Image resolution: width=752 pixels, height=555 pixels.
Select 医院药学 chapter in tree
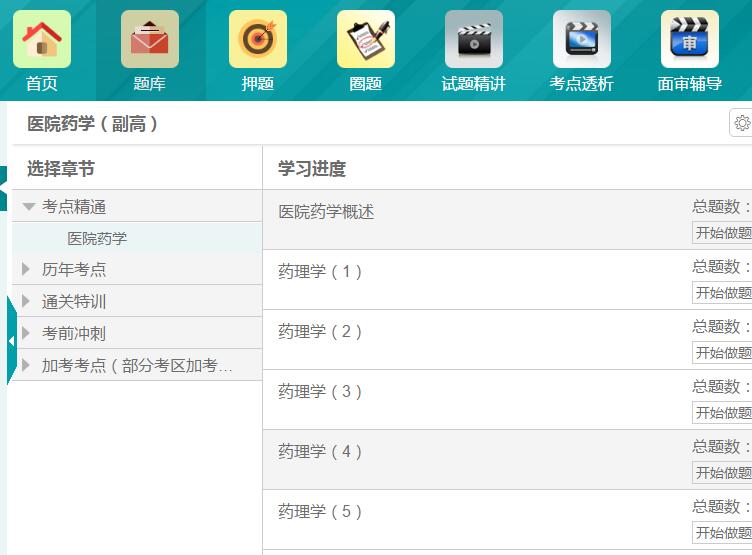pos(97,238)
